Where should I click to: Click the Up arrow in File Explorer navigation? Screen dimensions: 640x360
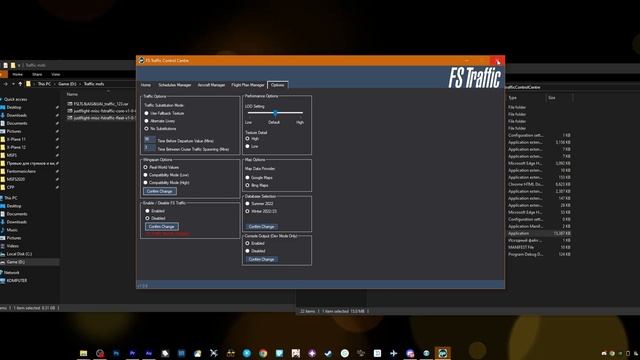click(x=20, y=84)
